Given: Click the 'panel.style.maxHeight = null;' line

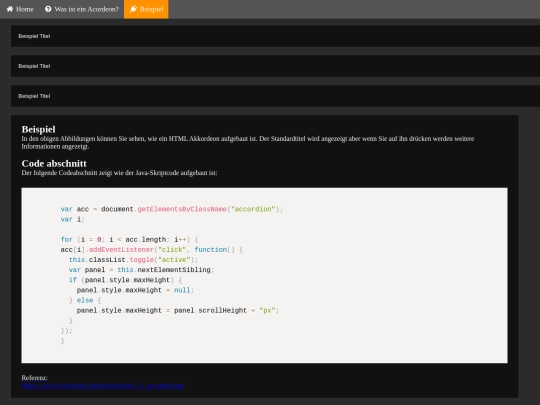Looking at the screenshot, I should [135, 290].
